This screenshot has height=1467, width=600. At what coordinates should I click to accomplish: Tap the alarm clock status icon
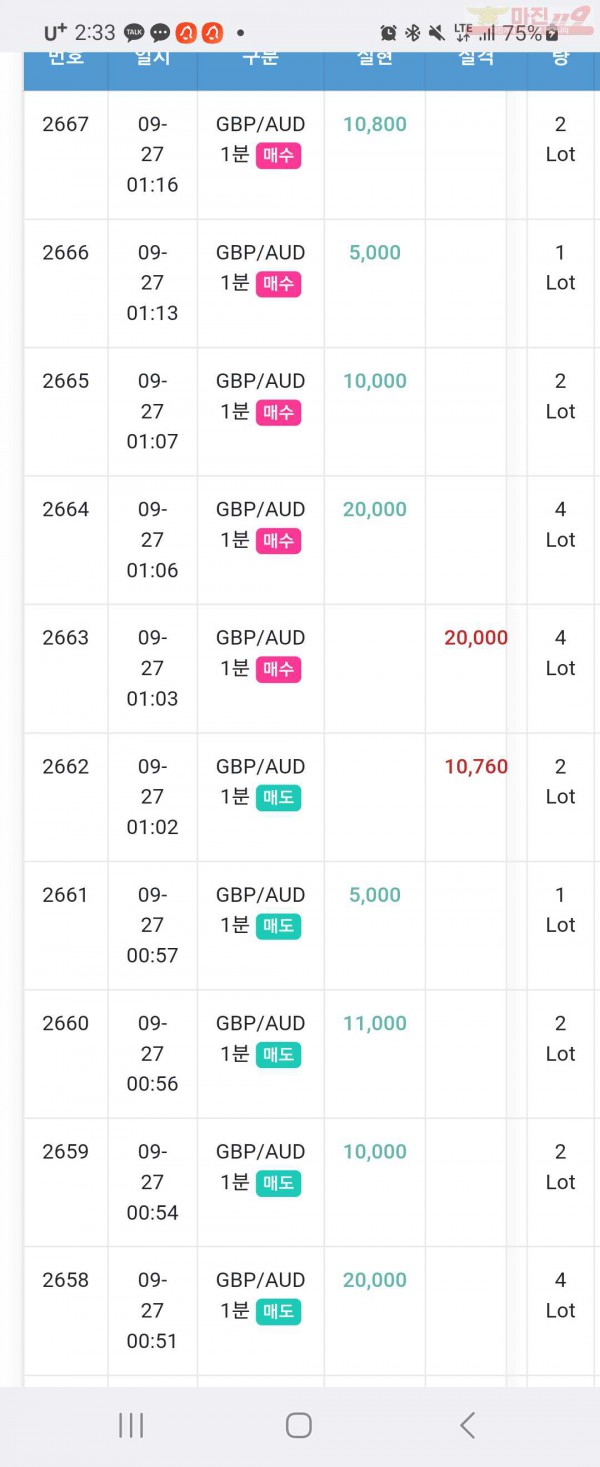388,33
